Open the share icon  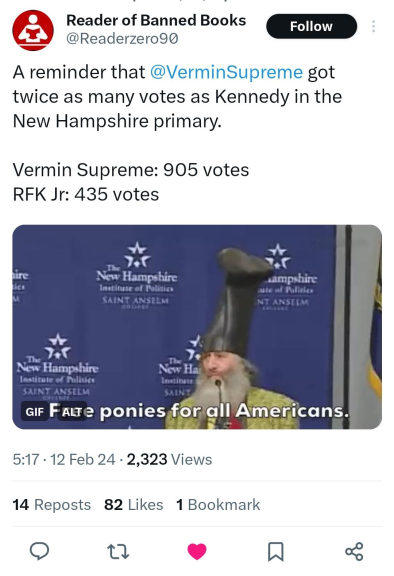tap(354, 551)
